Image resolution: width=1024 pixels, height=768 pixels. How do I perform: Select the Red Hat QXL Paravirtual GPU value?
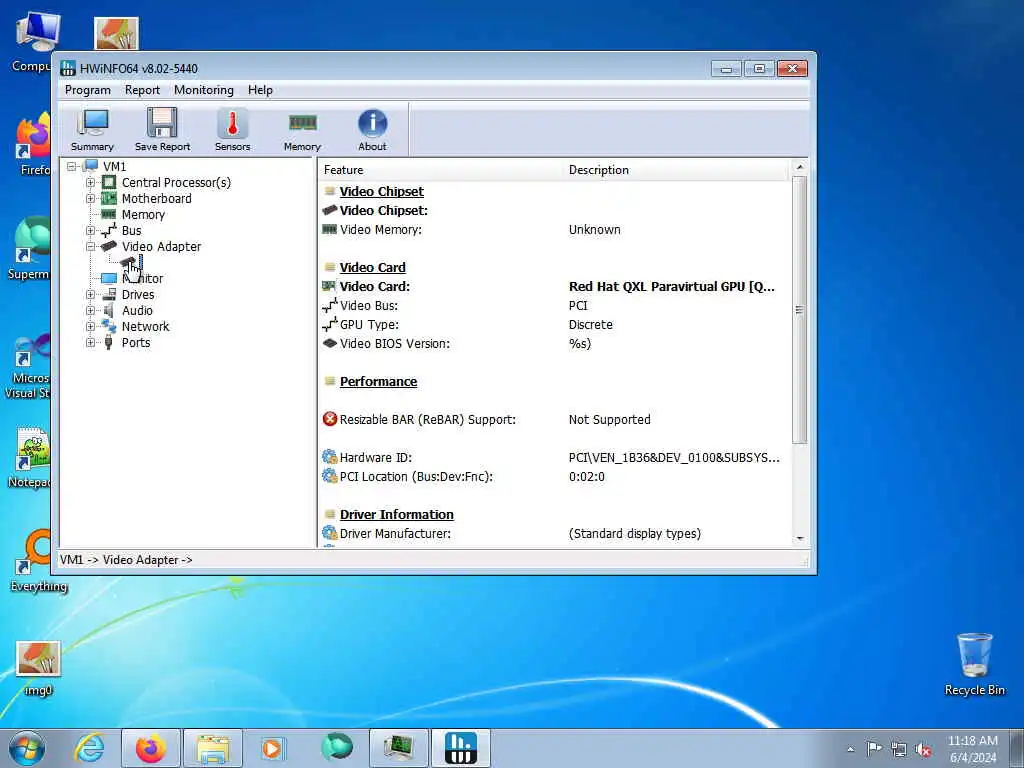click(x=672, y=287)
